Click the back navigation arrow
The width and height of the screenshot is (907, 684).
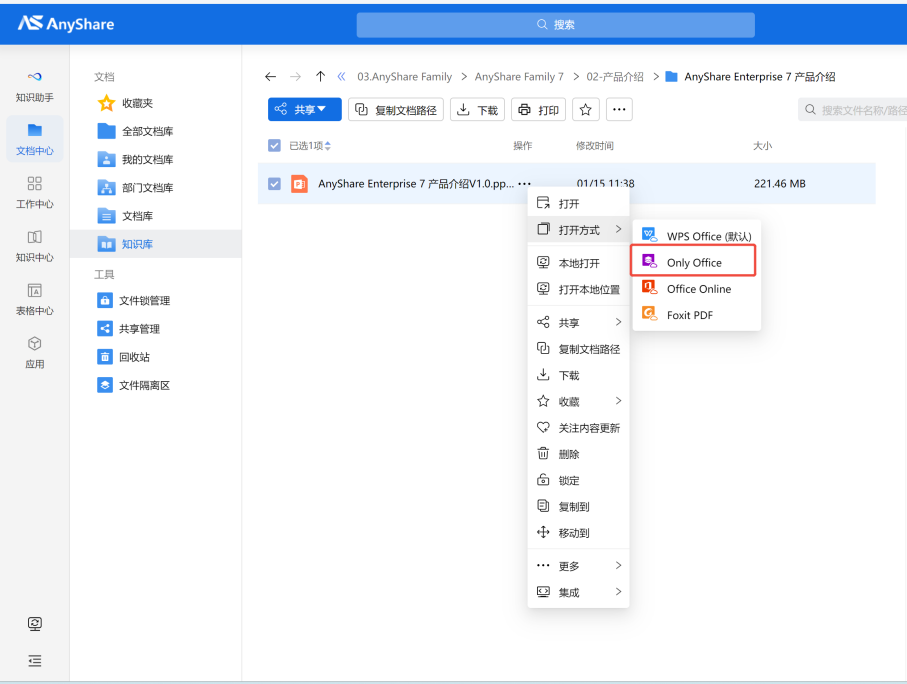click(270, 77)
